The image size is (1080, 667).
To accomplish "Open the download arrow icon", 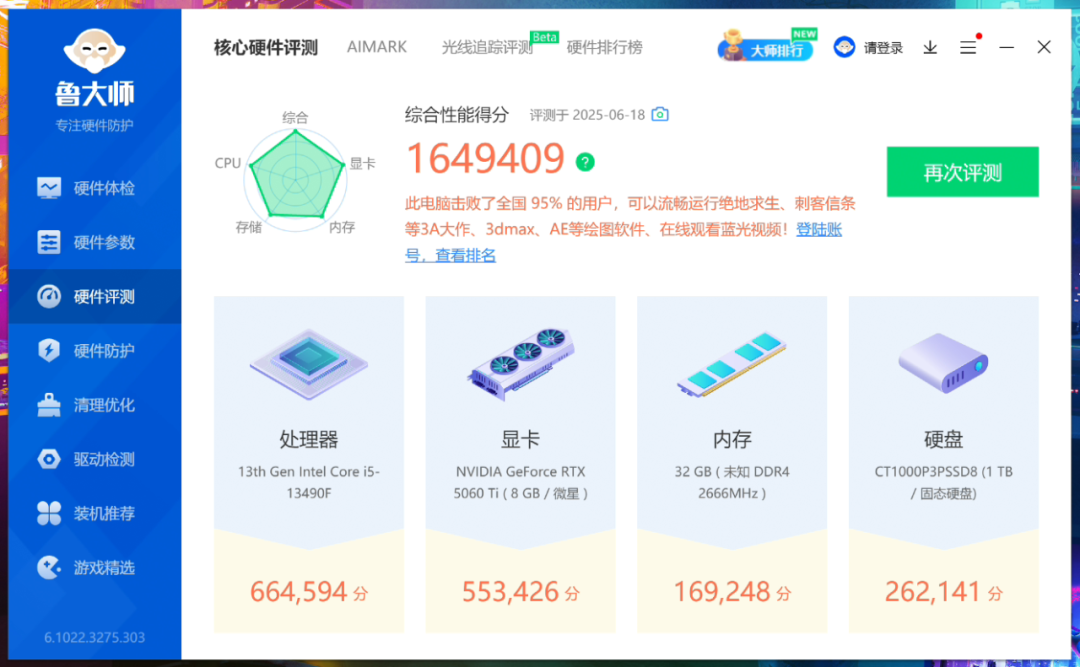I will pos(930,47).
